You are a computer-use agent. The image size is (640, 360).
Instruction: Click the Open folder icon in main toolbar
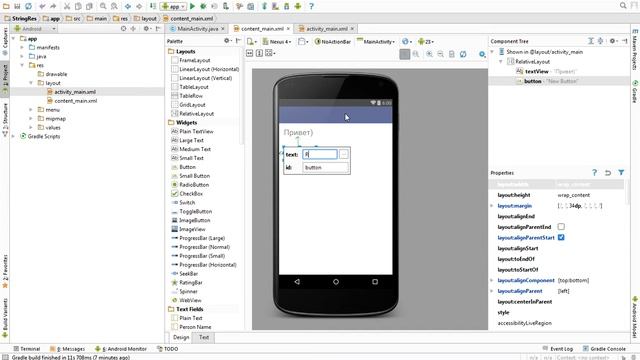(x=6, y=6)
